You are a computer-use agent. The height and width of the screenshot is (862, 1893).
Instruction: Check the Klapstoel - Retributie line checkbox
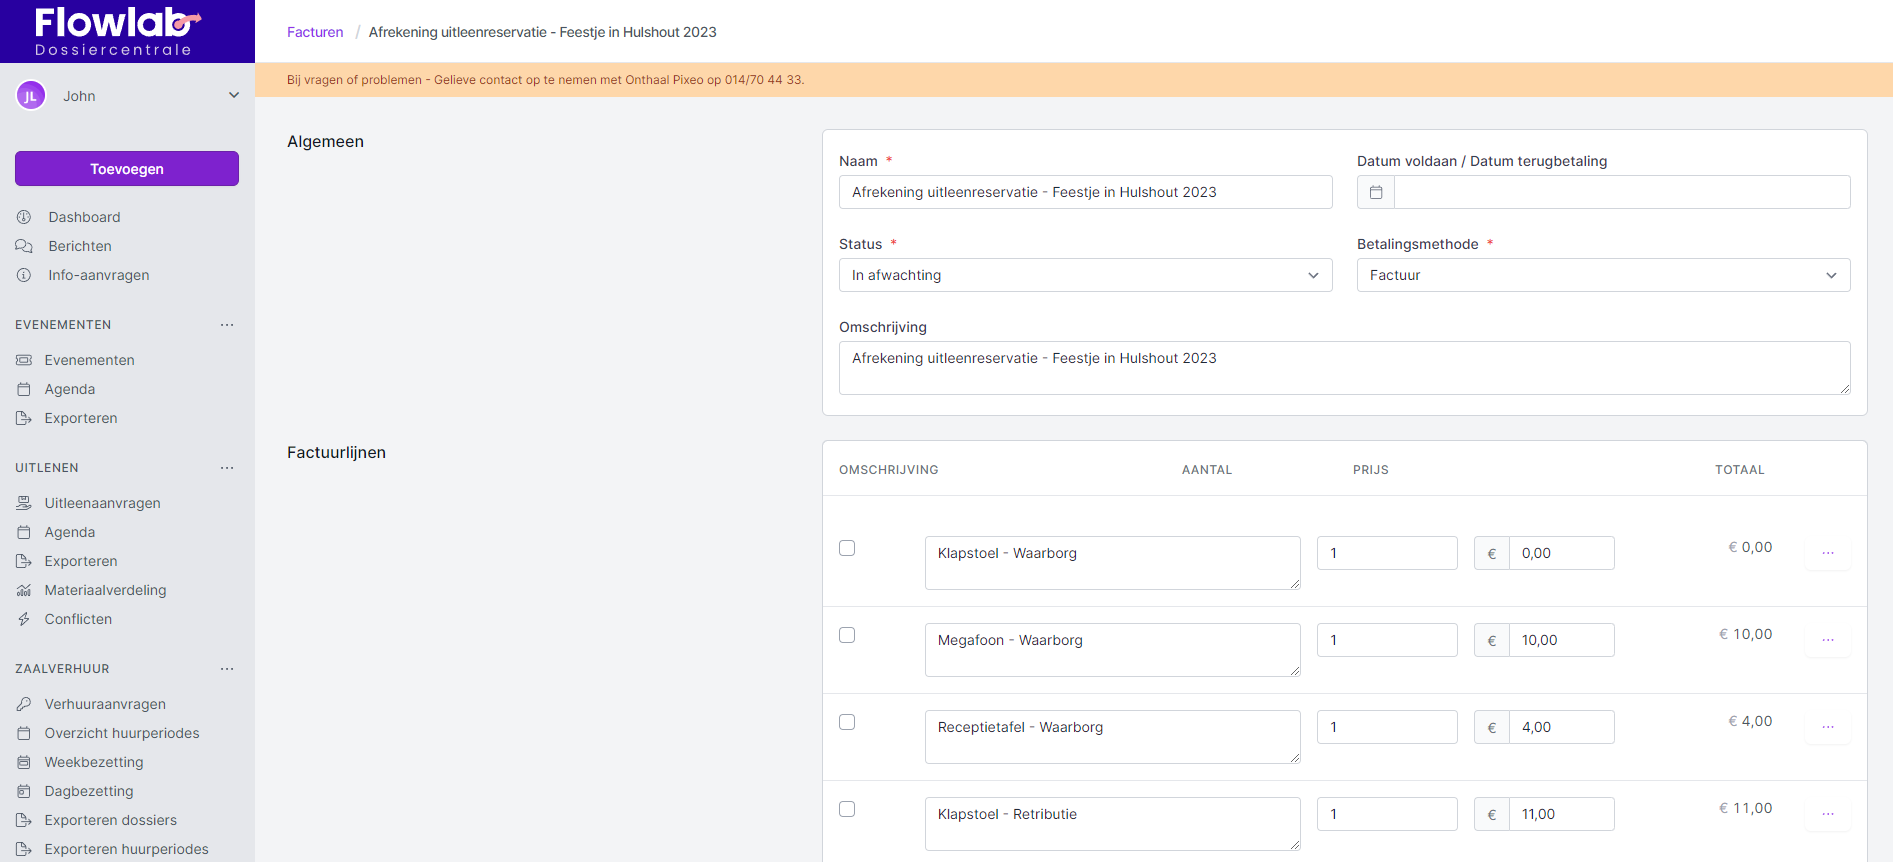click(x=847, y=809)
